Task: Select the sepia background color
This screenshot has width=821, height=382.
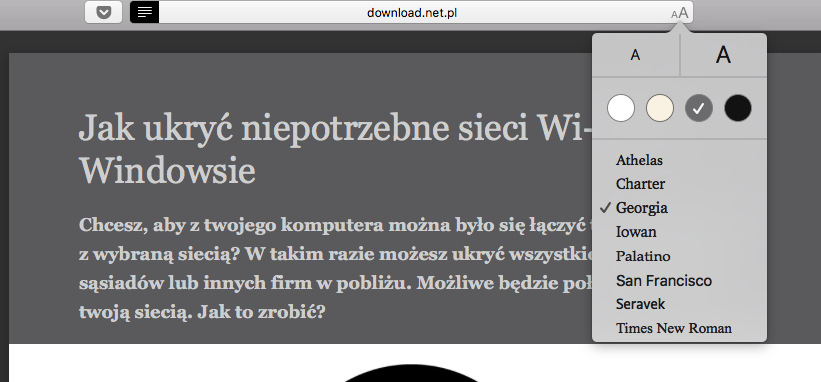Action: [x=660, y=108]
